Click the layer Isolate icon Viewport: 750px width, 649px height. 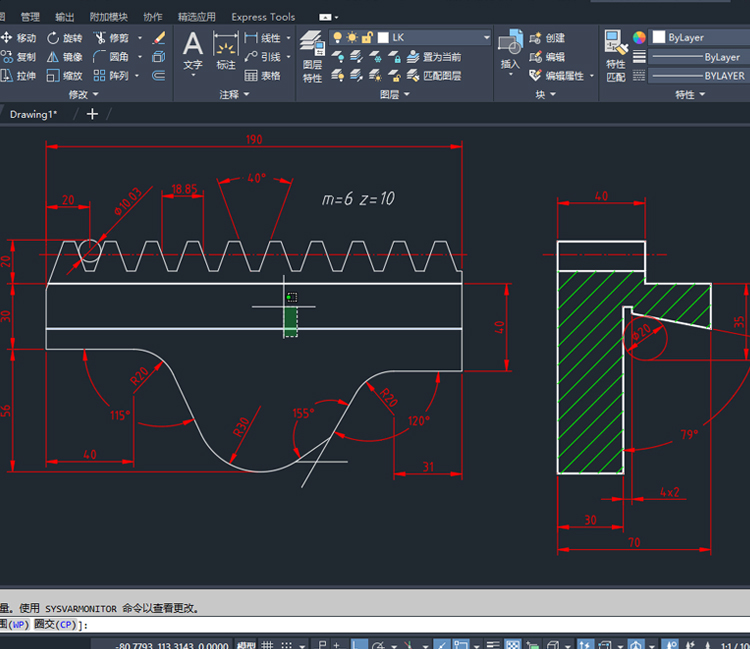(x=356, y=57)
